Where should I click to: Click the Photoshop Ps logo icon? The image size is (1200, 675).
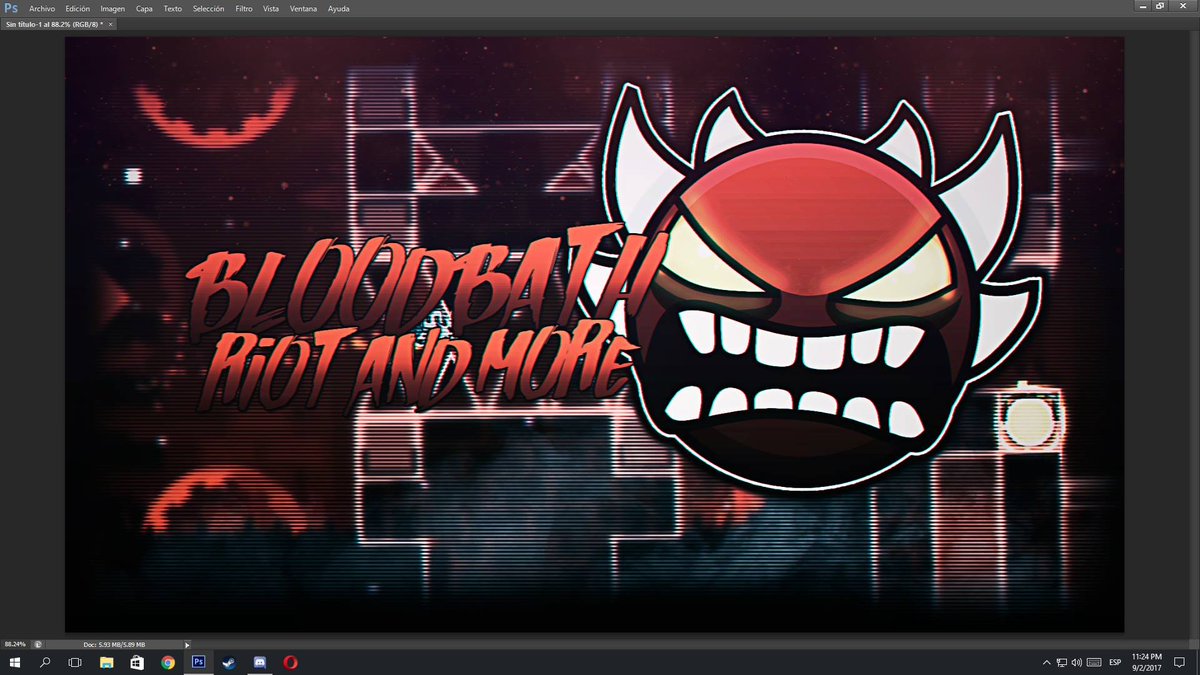11,8
